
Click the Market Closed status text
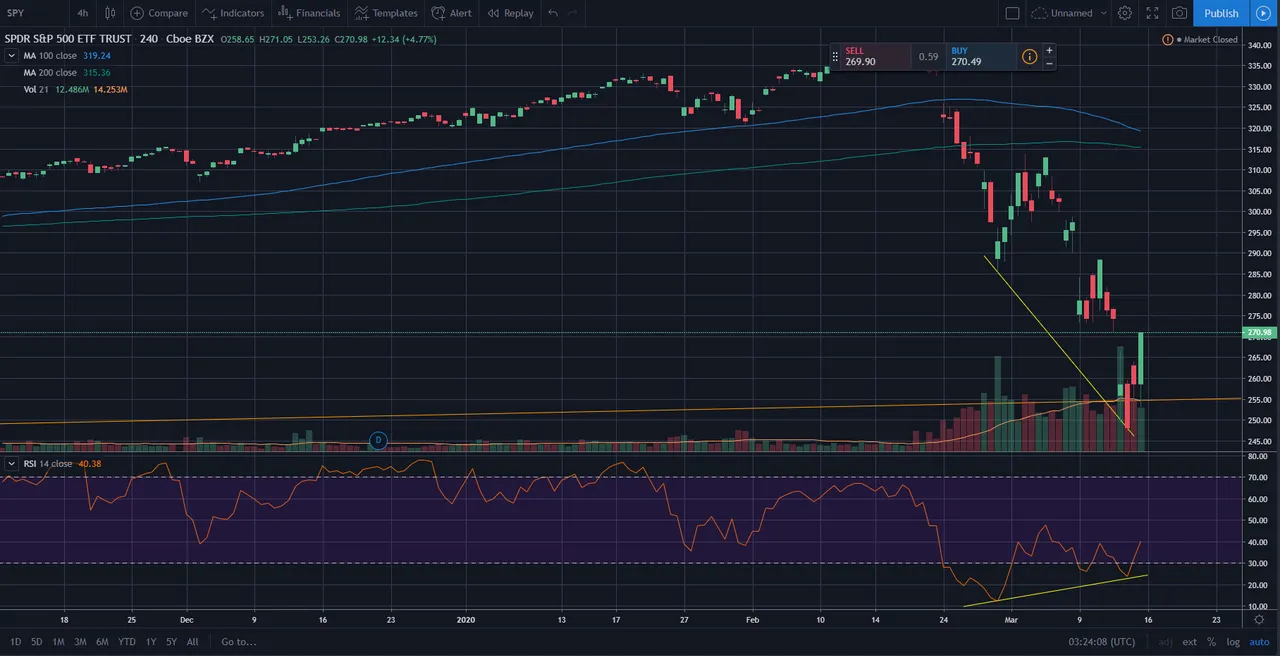(1211, 39)
